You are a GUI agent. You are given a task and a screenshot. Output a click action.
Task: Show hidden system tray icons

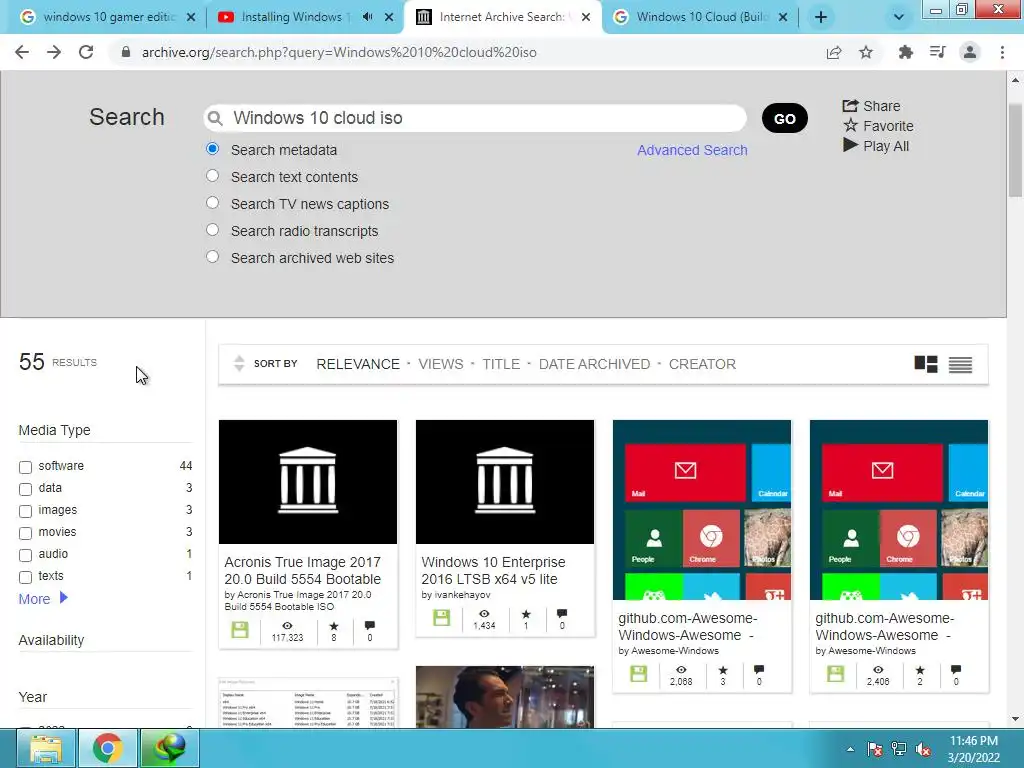click(850, 749)
